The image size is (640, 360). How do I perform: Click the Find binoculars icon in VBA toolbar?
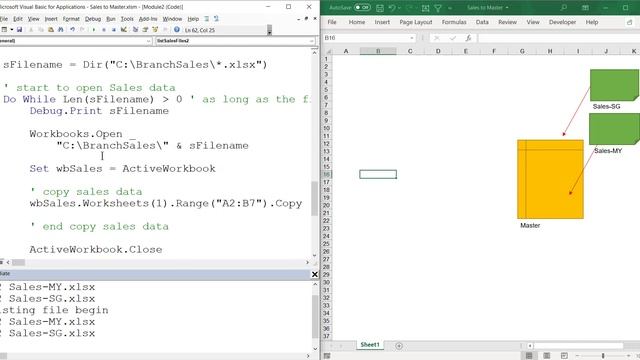tap(61, 29)
